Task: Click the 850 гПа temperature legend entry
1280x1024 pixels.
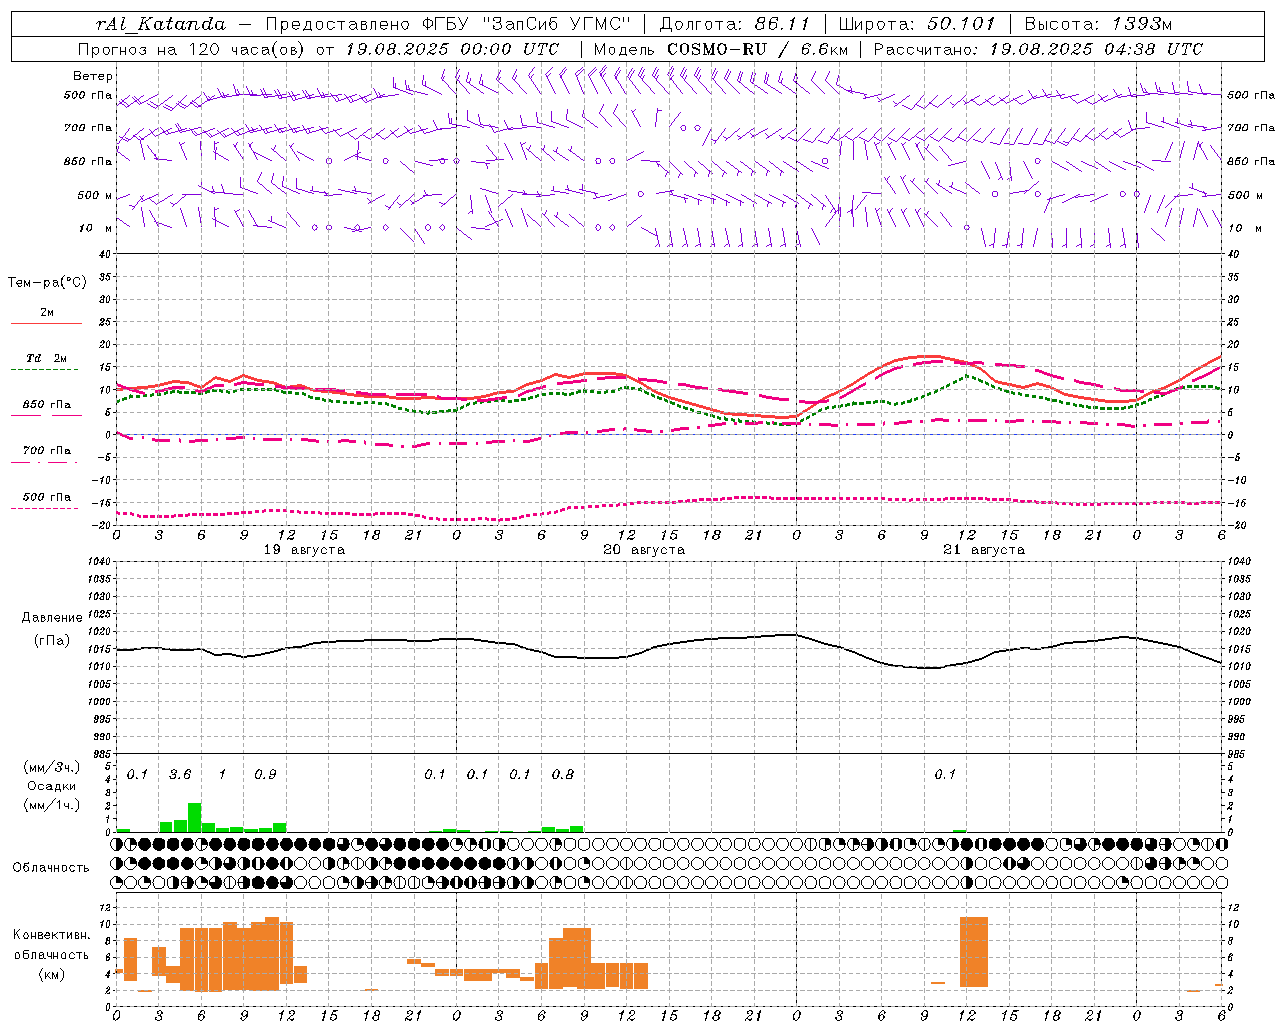Action: [47, 405]
